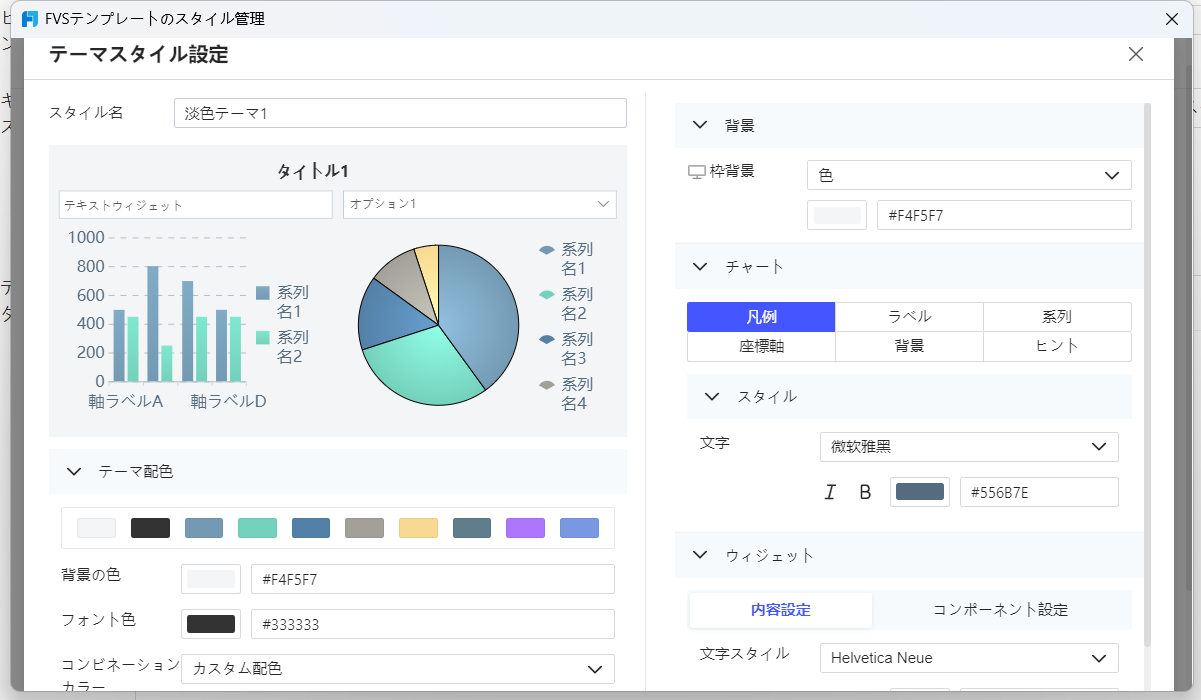Image resolution: width=1201 pixels, height=700 pixels.
Task: Click the taupe gray theme color swatch
Action: point(364,528)
